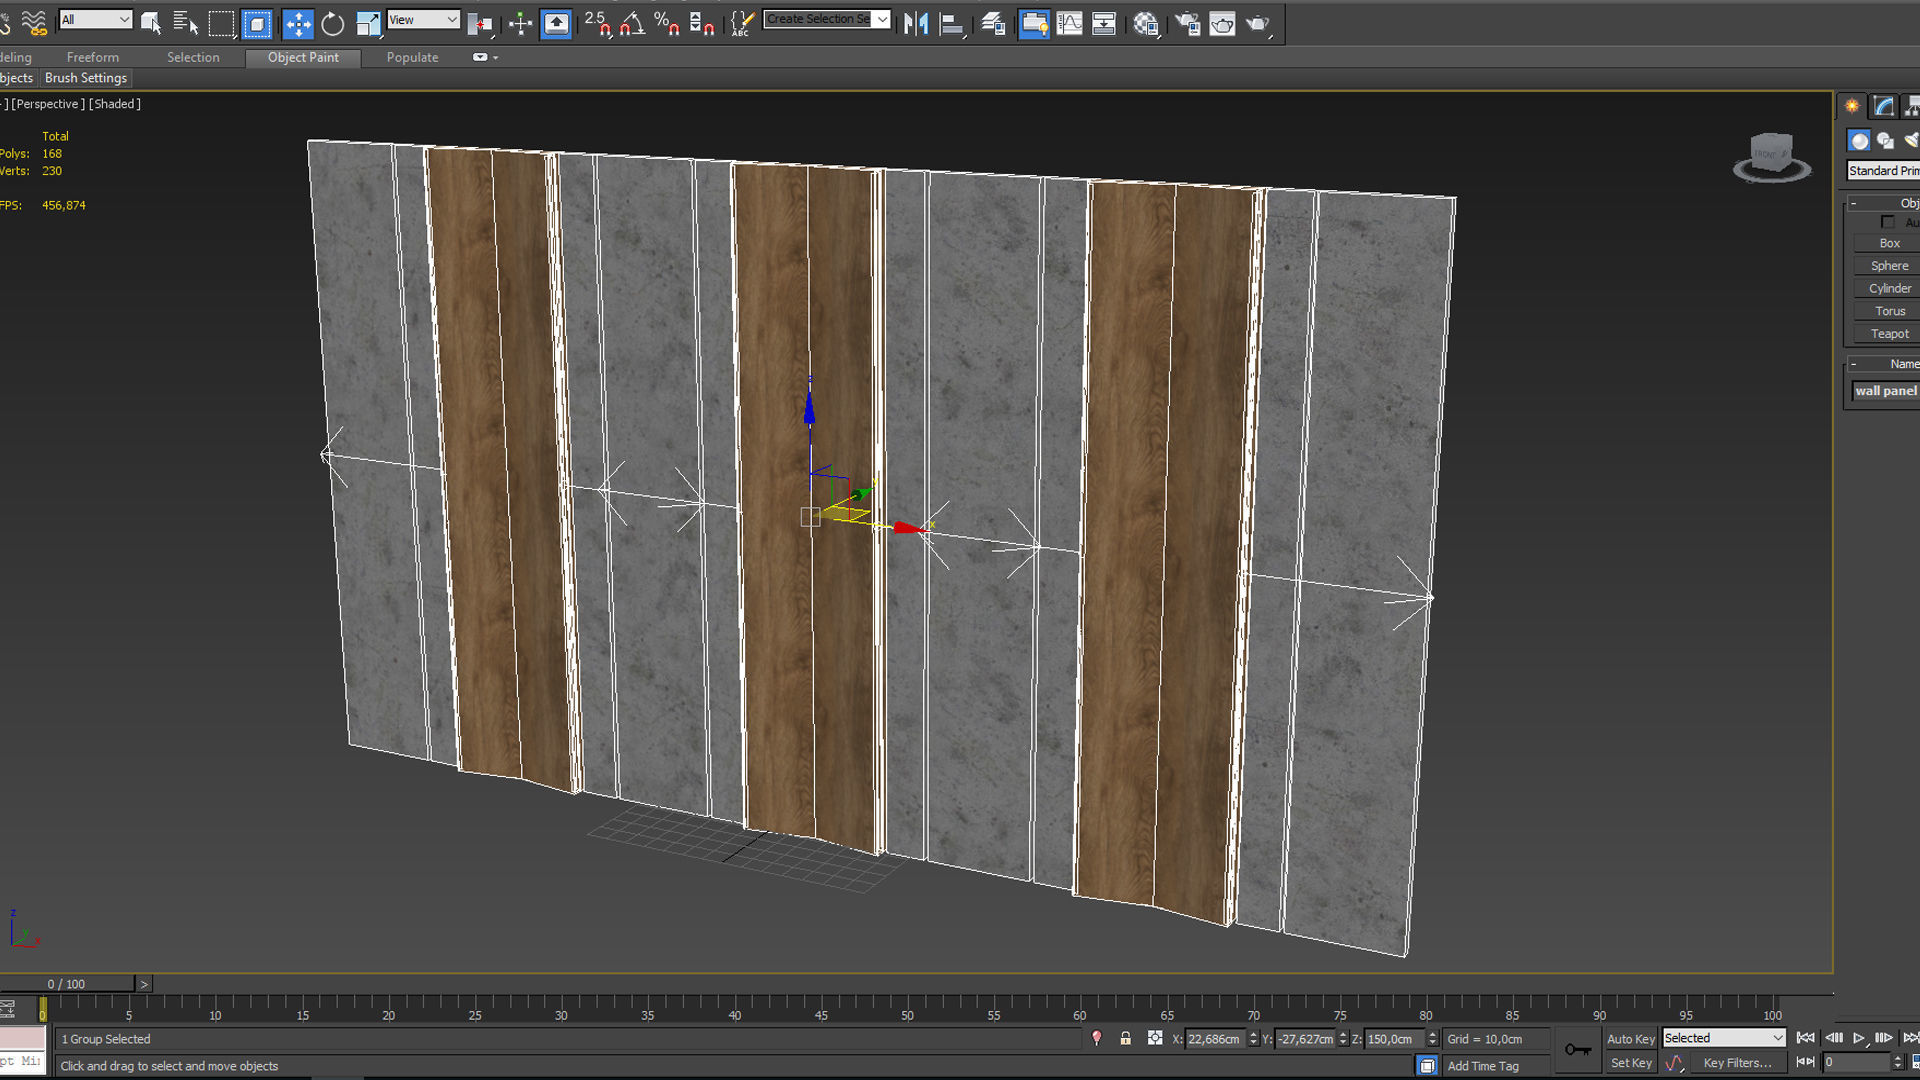Image resolution: width=1920 pixels, height=1080 pixels.
Task: Toggle the Auto Key mode button
Action: [1630, 1039]
